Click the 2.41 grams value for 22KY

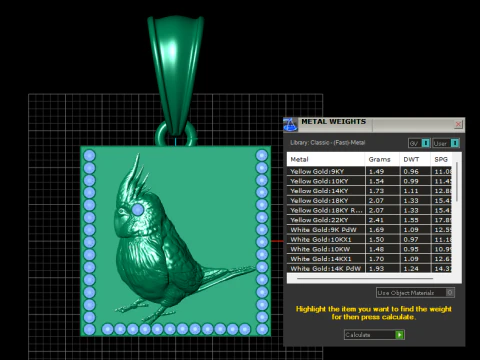click(377, 220)
